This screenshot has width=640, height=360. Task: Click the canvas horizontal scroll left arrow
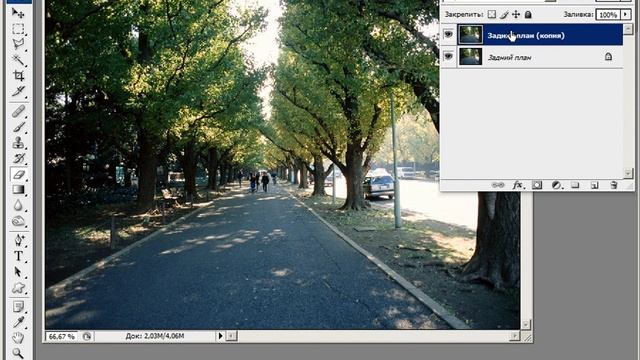coord(231,336)
